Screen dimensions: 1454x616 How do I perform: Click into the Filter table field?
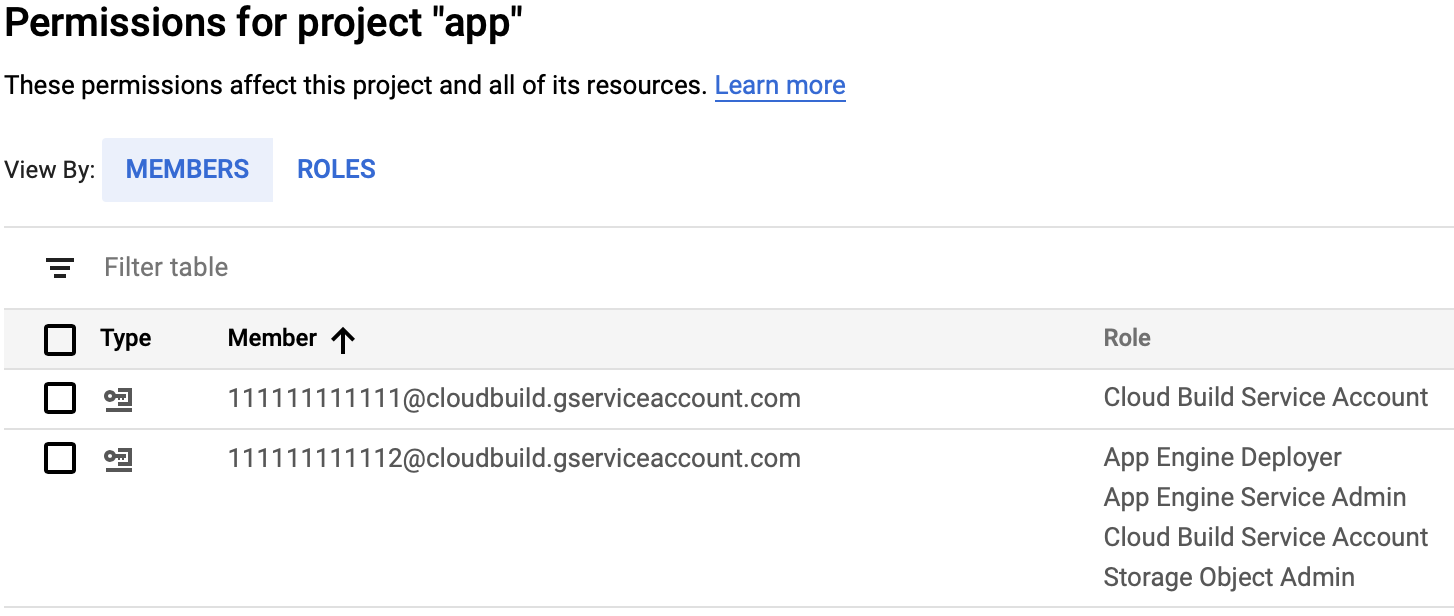(400, 268)
